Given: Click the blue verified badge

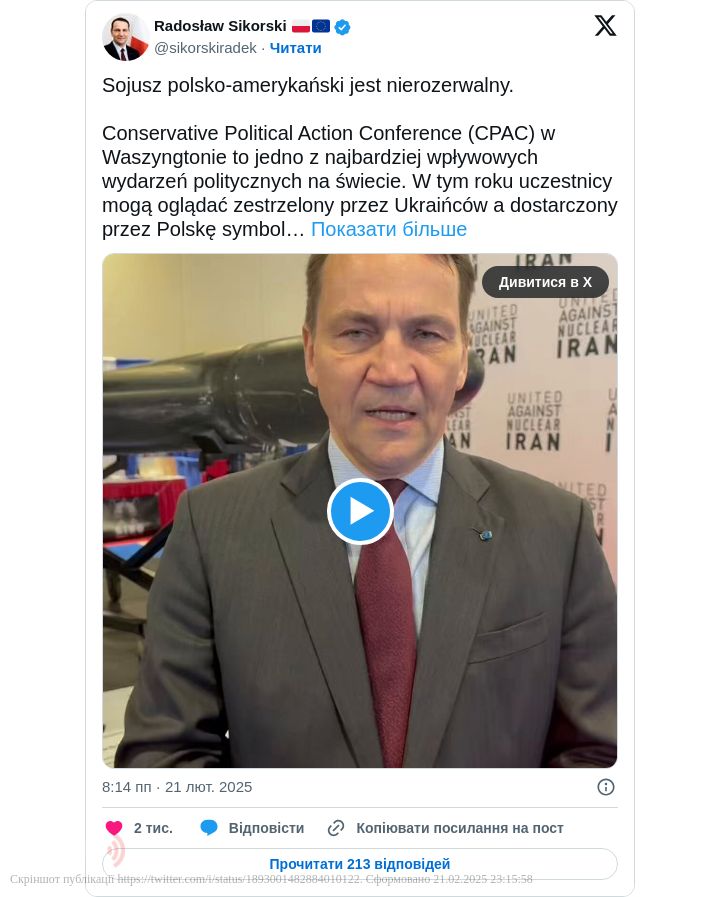Looking at the screenshot, I should coord(343,27).
